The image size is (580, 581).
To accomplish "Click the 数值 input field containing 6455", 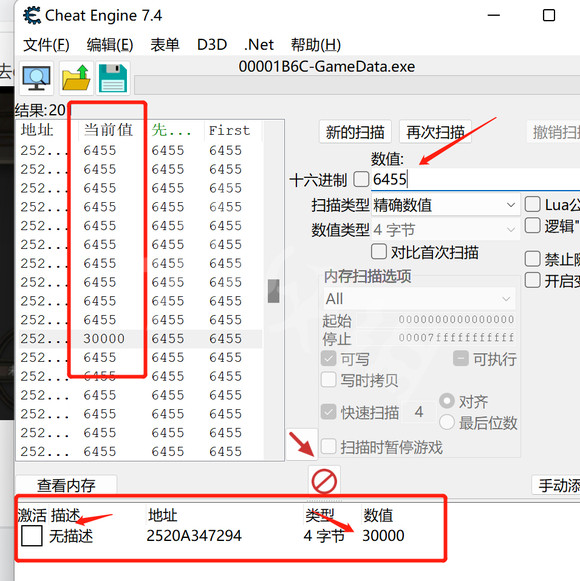I will (475, 179).
